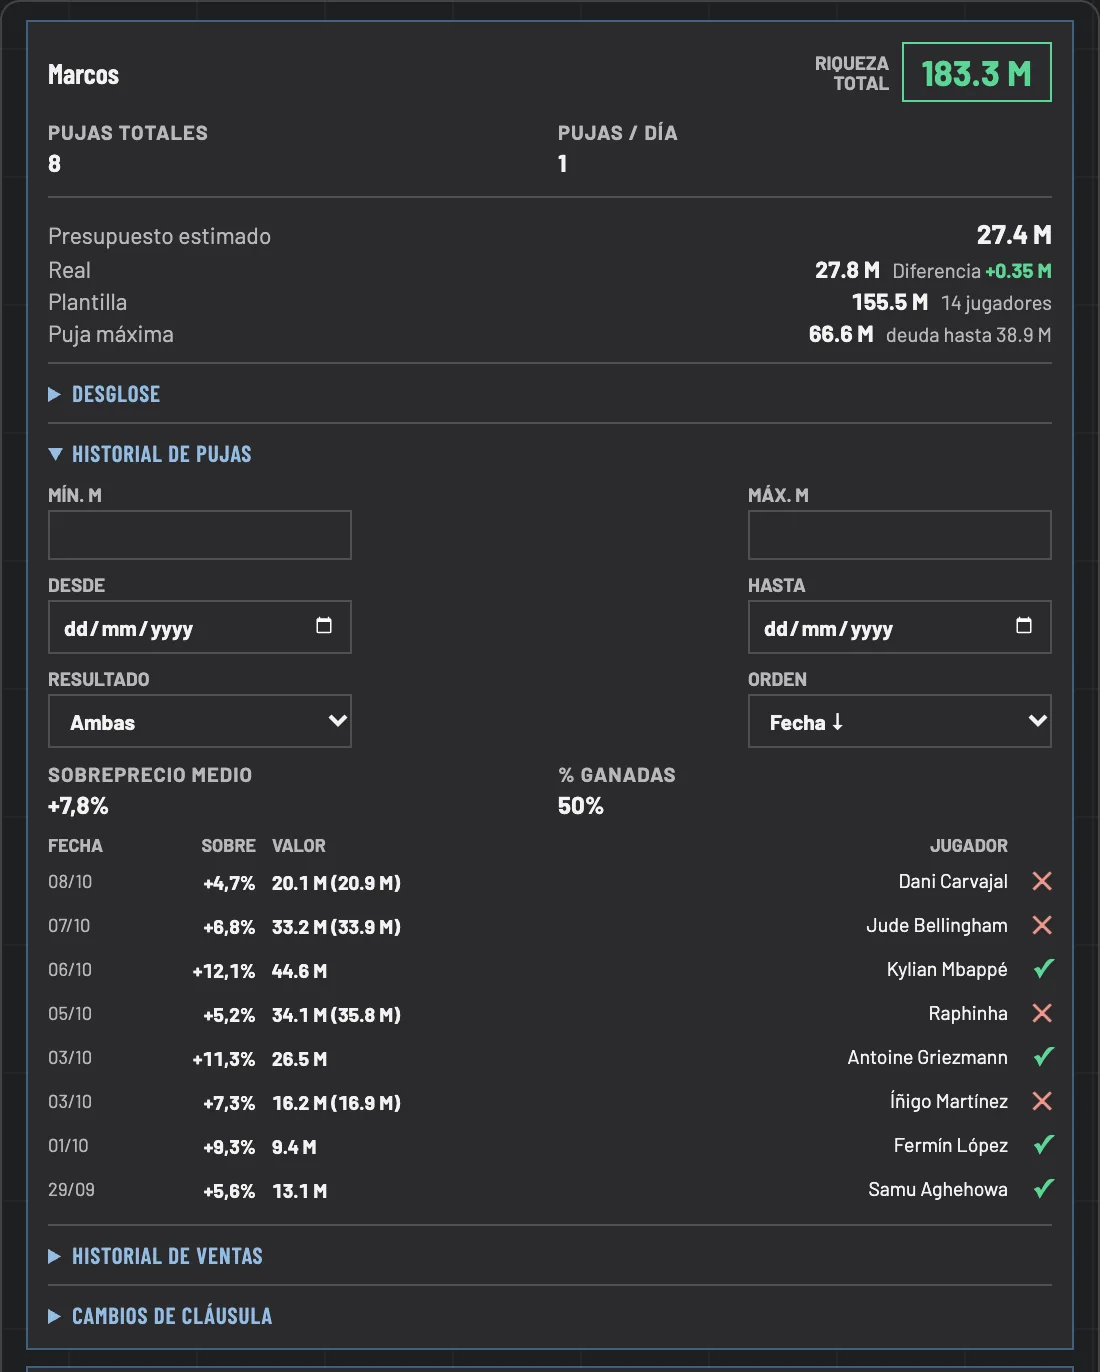The width and height of the screenshot is (1100, 1372).
Task: Select the player name Marcos
Action: (83, 75)
